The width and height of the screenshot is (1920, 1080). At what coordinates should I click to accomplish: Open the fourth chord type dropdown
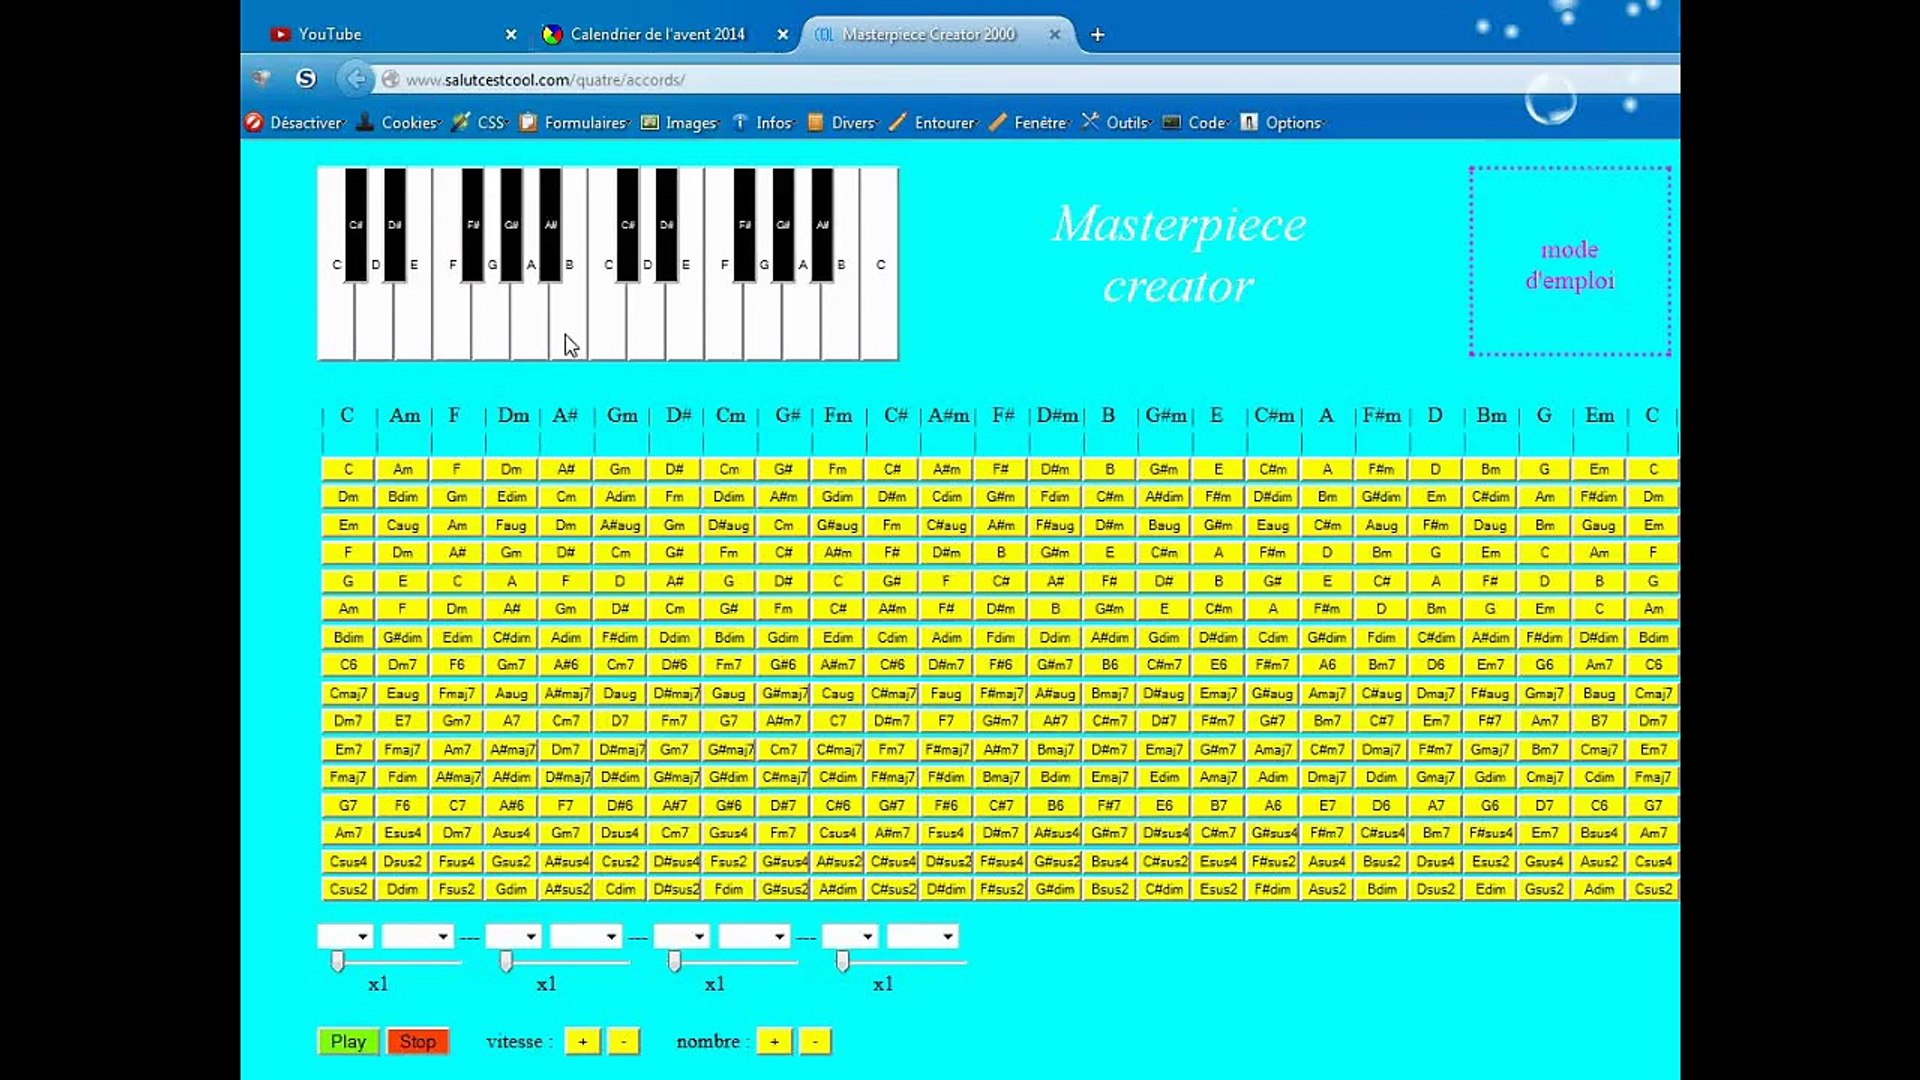pos(922,936)
